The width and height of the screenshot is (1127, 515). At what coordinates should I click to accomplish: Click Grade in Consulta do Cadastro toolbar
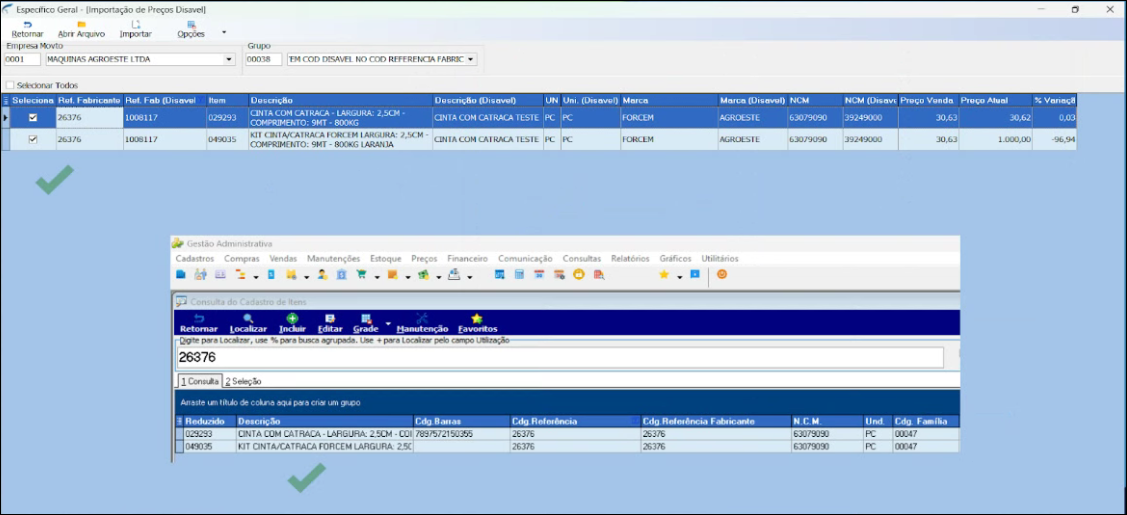pos(366,323)
